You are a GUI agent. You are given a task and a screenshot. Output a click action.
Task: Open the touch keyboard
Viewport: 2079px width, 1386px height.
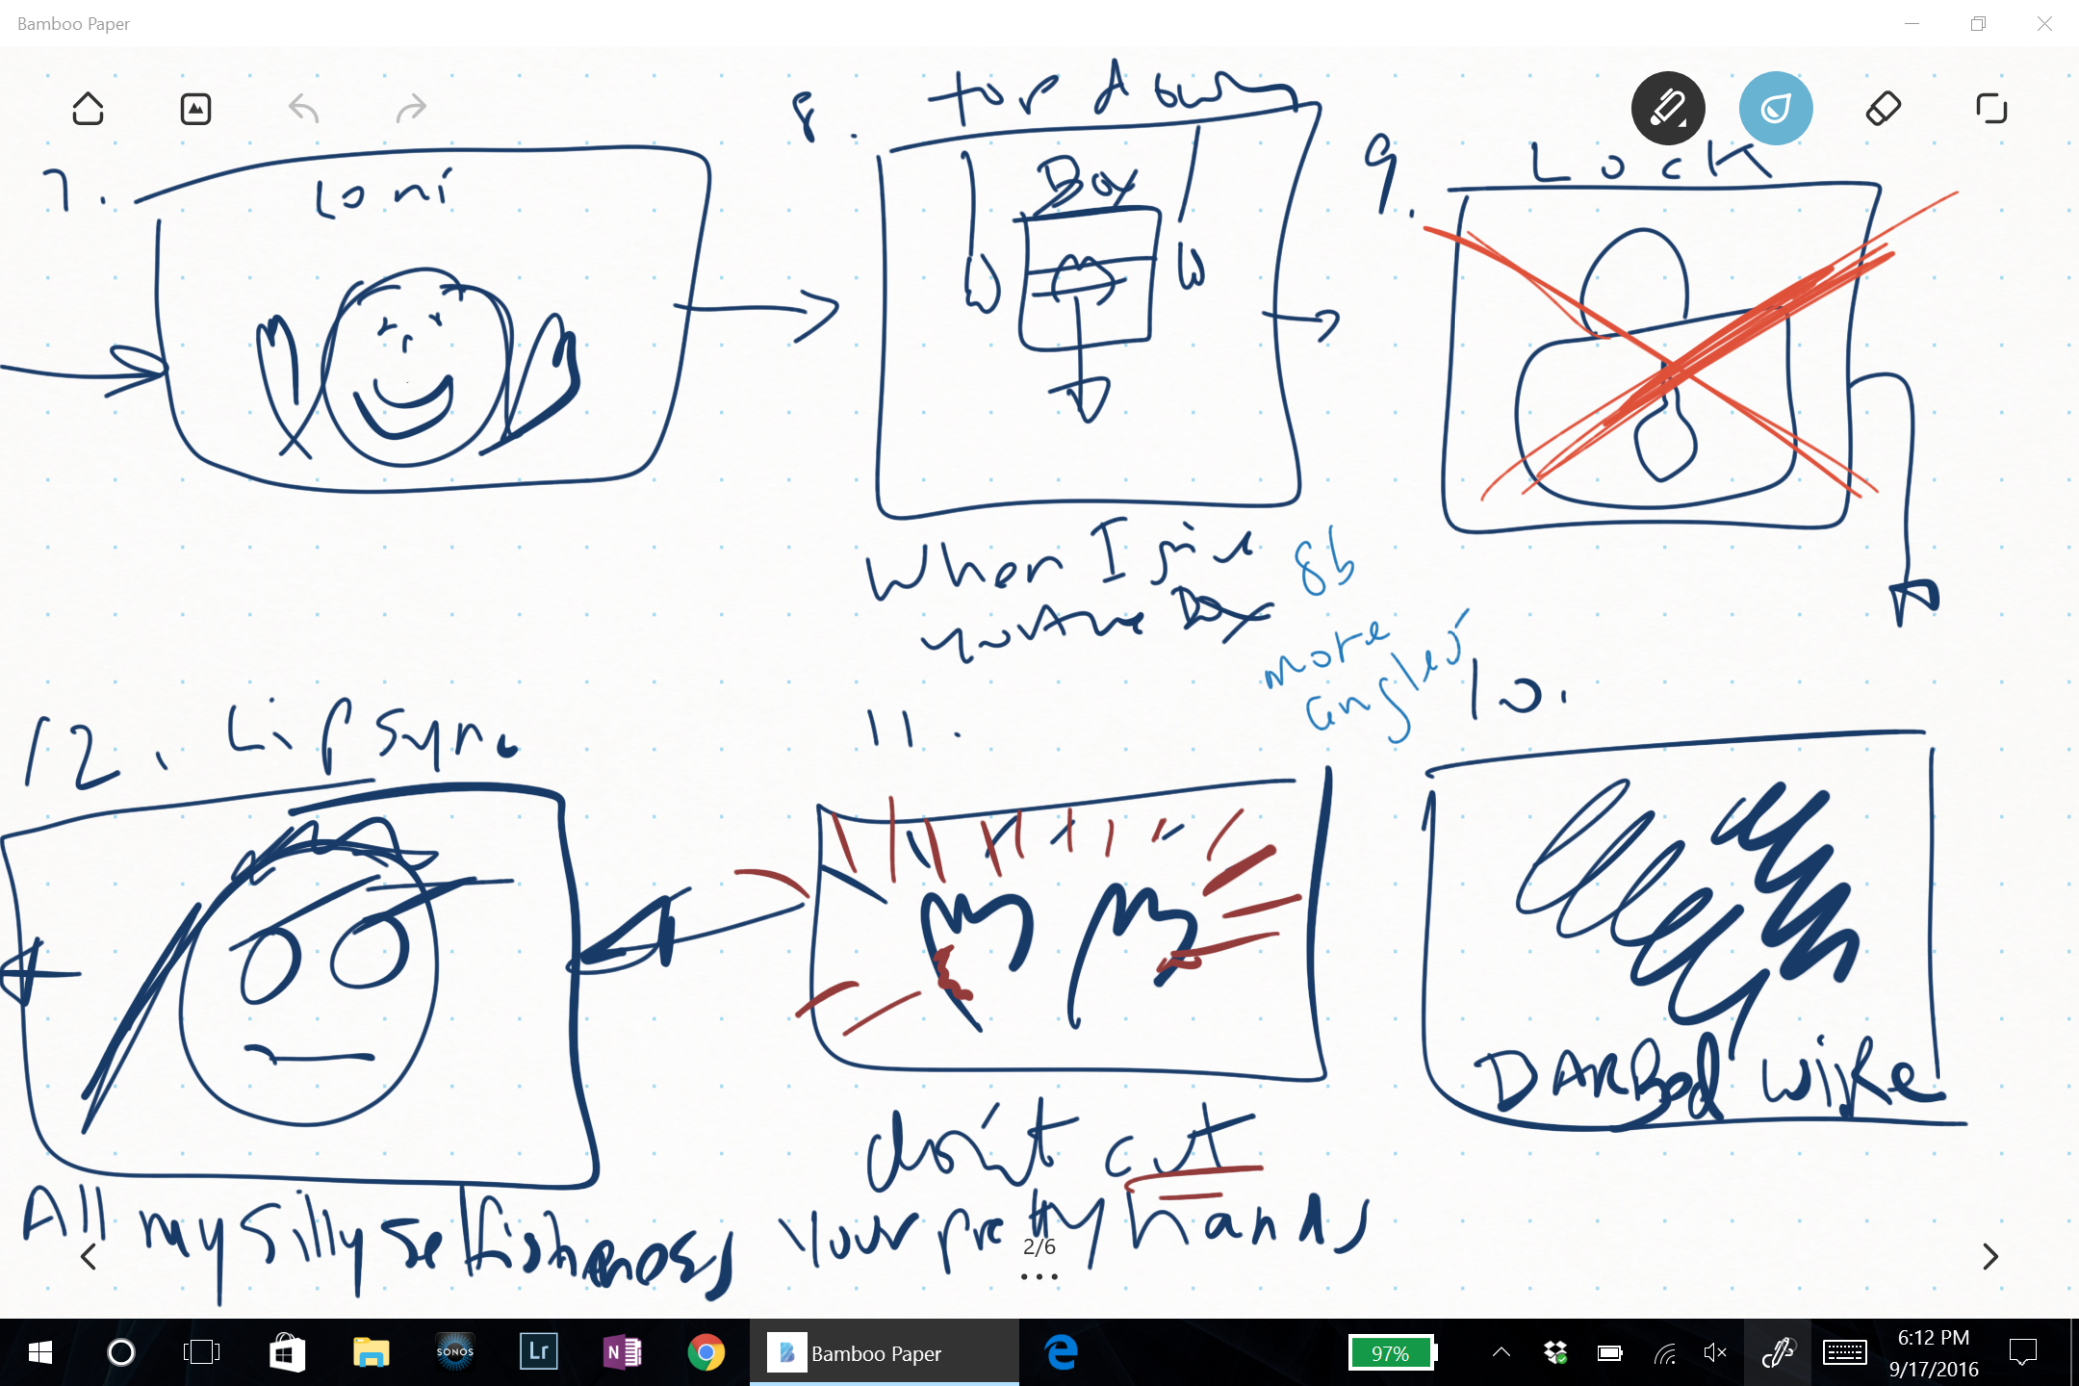click(1844, 1353)
